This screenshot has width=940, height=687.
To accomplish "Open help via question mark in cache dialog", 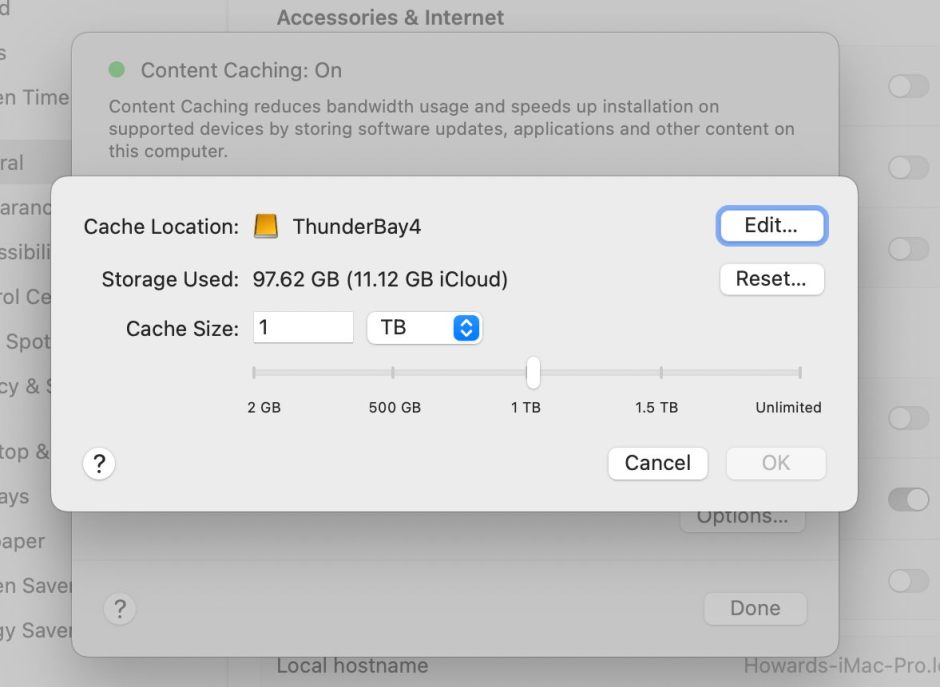I will point(99,463).
